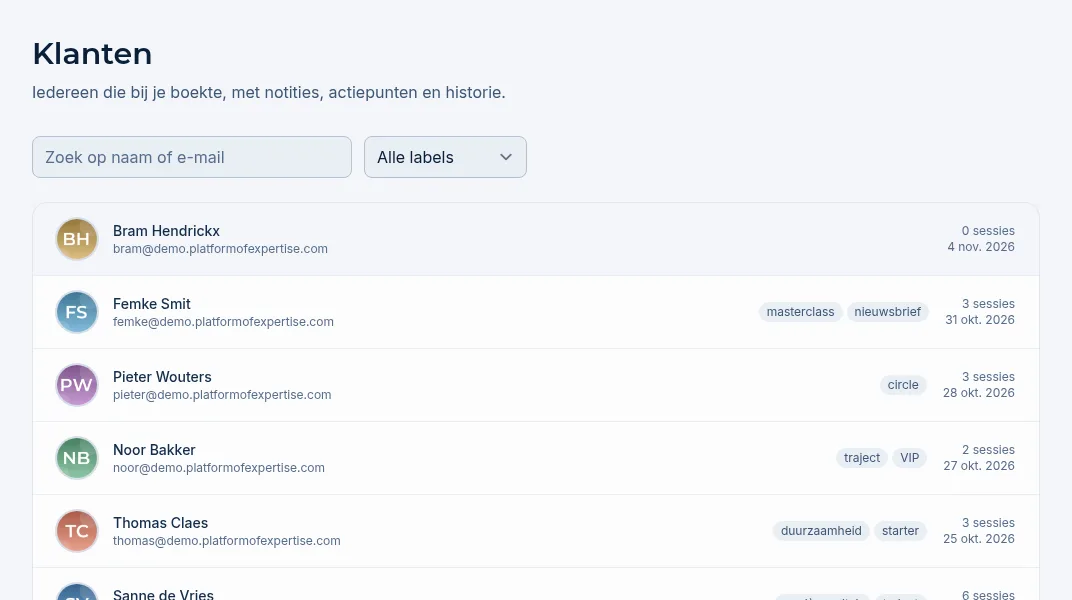Open the Sanne de Vries row
The width and height of the screenshot is (1072, 600).
point(536,584)
